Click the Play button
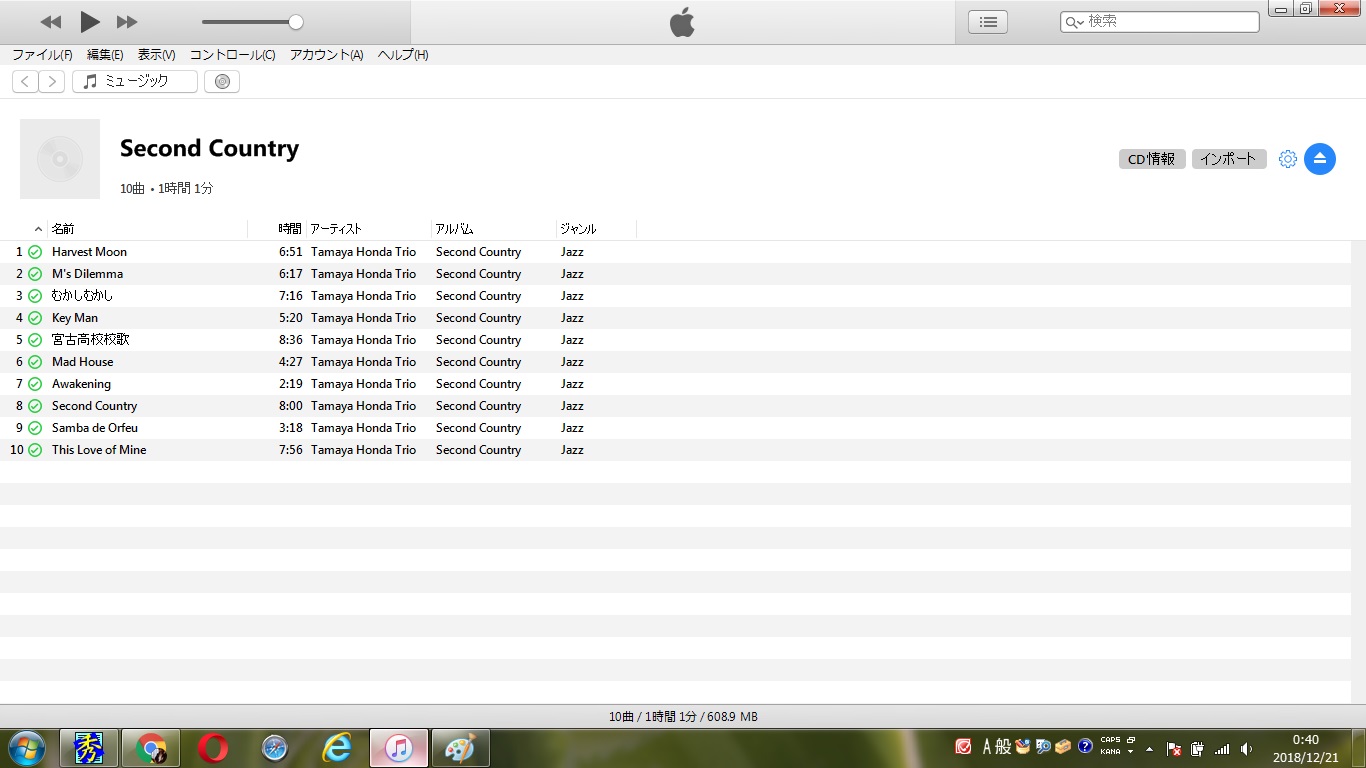Viewport: 1366px width, 768px height. [x=90, y=21]
